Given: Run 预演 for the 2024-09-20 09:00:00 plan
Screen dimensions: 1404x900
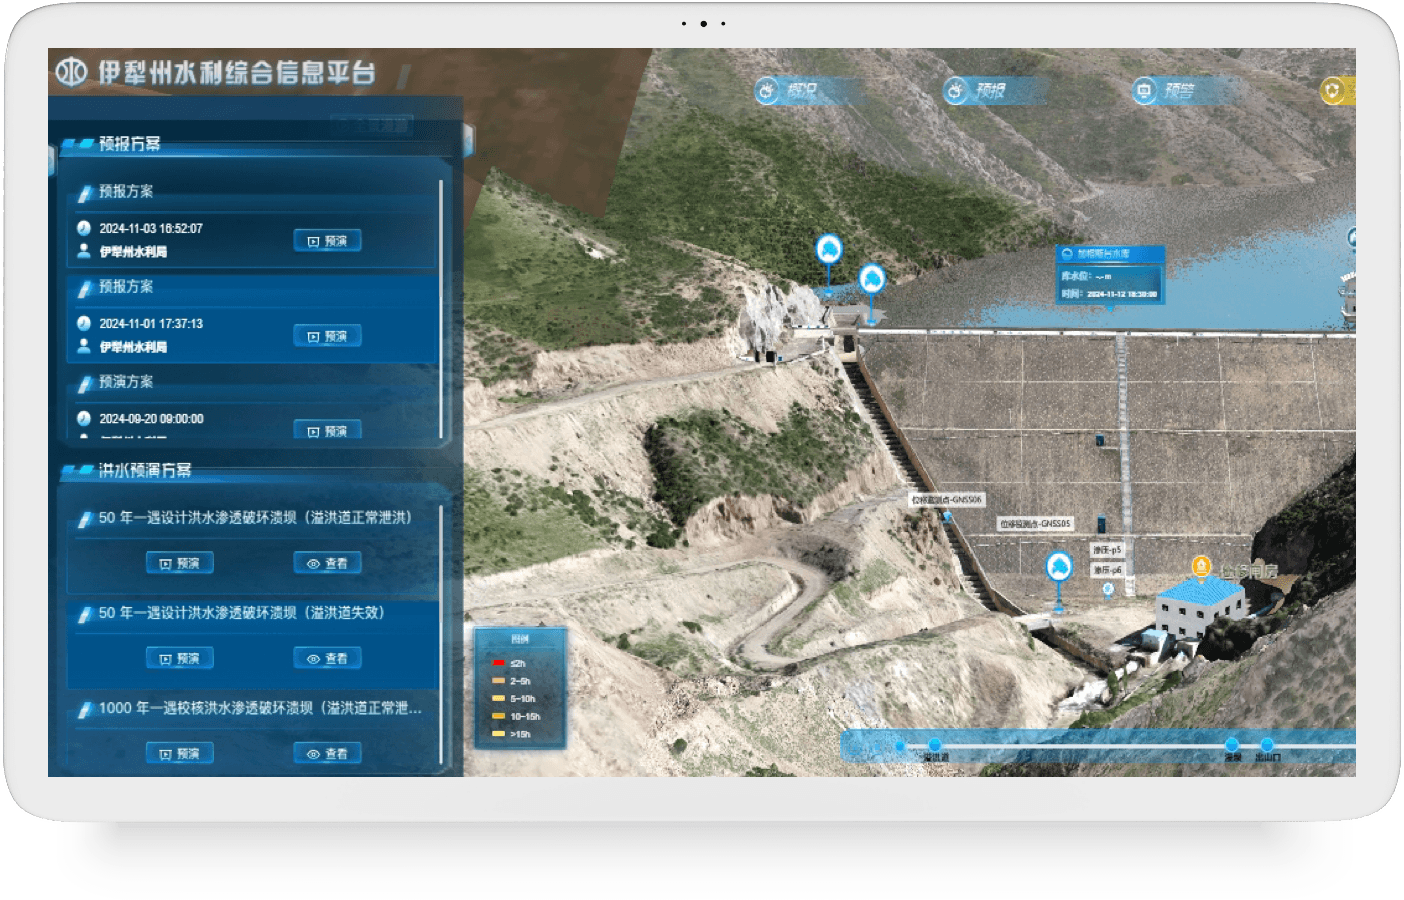Looking at the screenshot, I should (x=327, y=431).
